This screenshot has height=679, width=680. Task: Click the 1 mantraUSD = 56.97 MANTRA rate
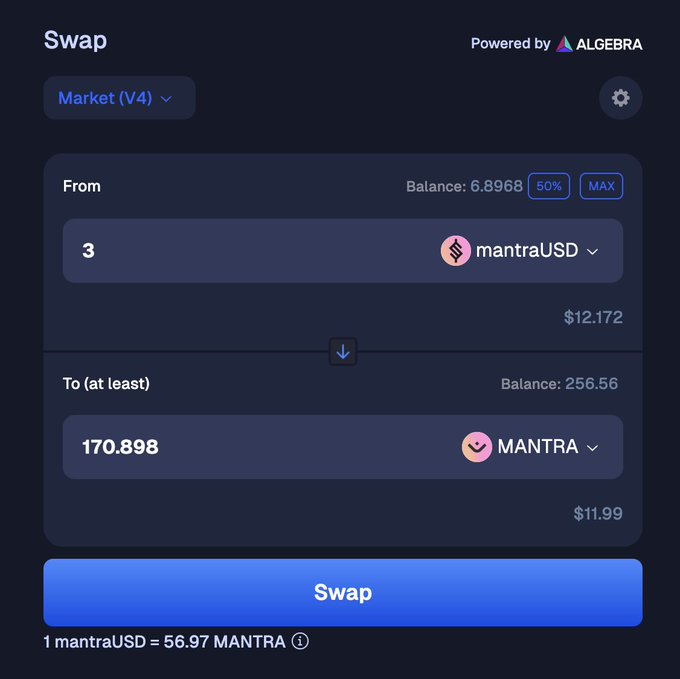tap(164, 641)
